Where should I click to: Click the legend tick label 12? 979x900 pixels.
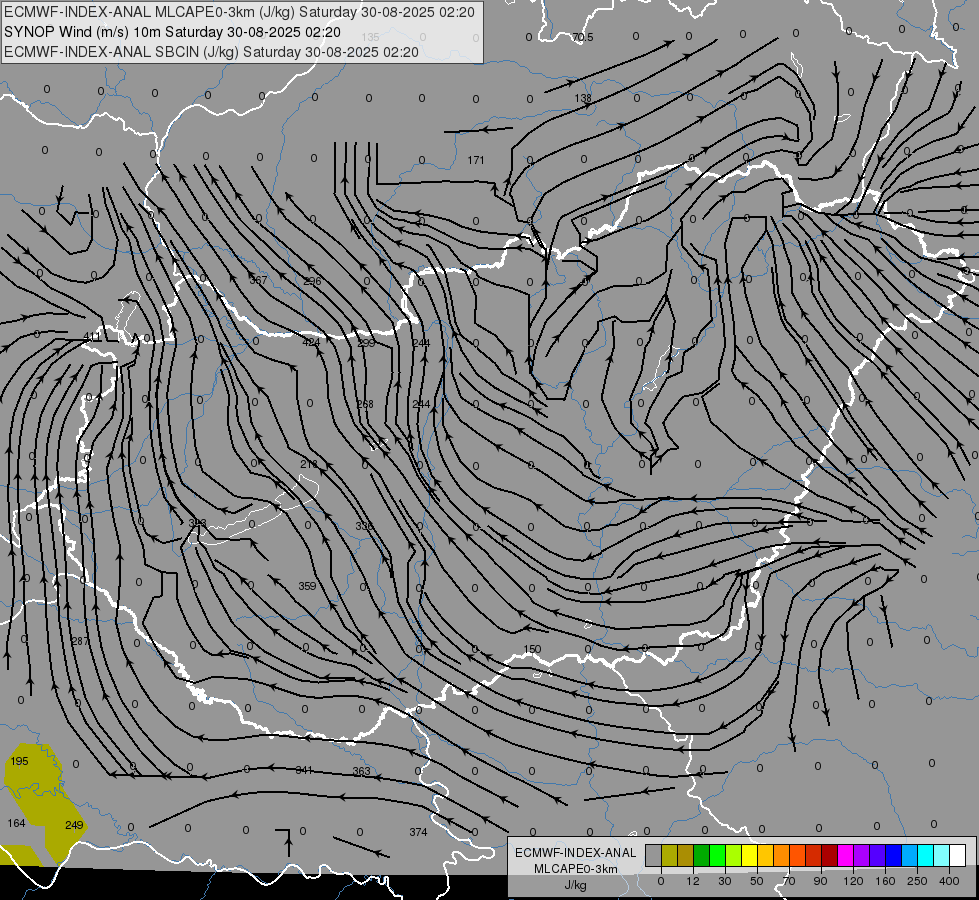click(x=693, y=881)
